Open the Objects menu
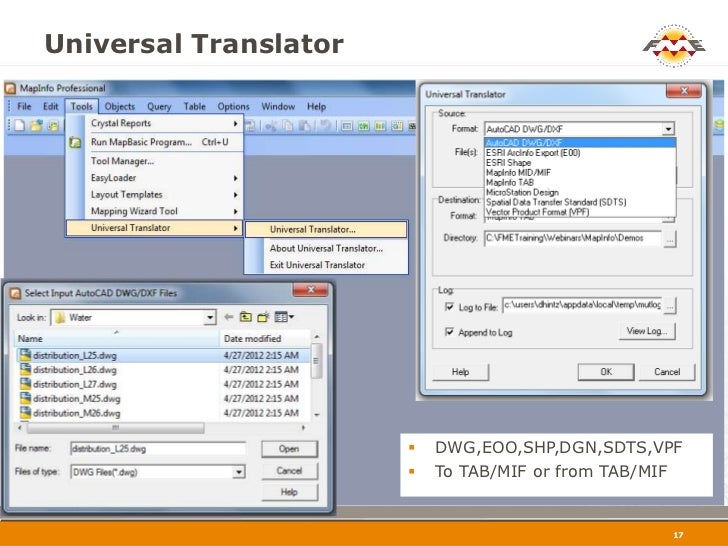728x546 pixels. (120, 106)
